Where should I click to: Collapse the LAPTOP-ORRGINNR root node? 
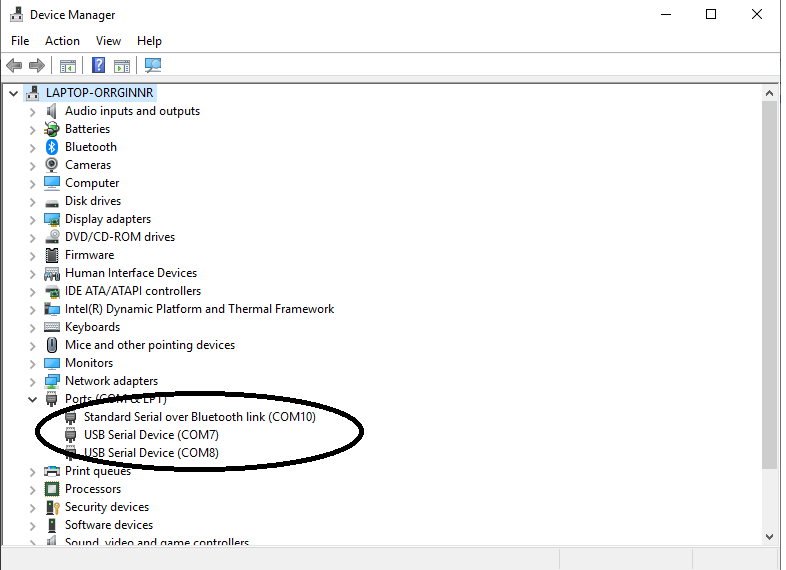click(13, 93)
